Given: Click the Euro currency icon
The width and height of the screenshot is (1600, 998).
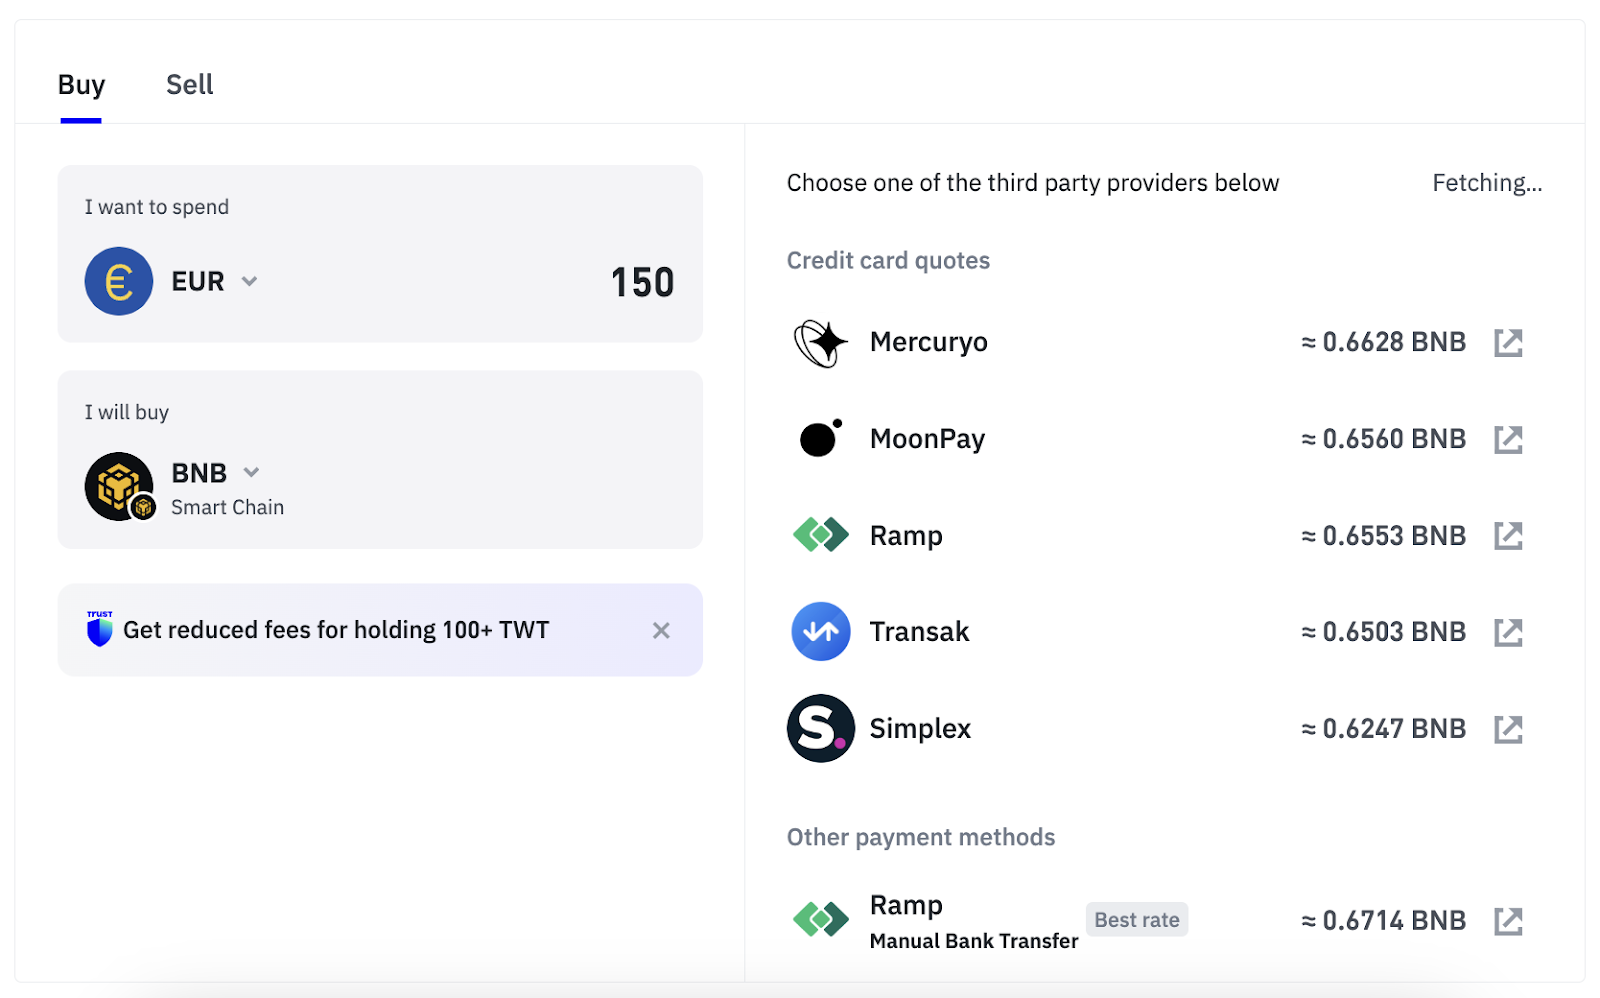Looking at the screenshot, I should (x=119, y=282).
